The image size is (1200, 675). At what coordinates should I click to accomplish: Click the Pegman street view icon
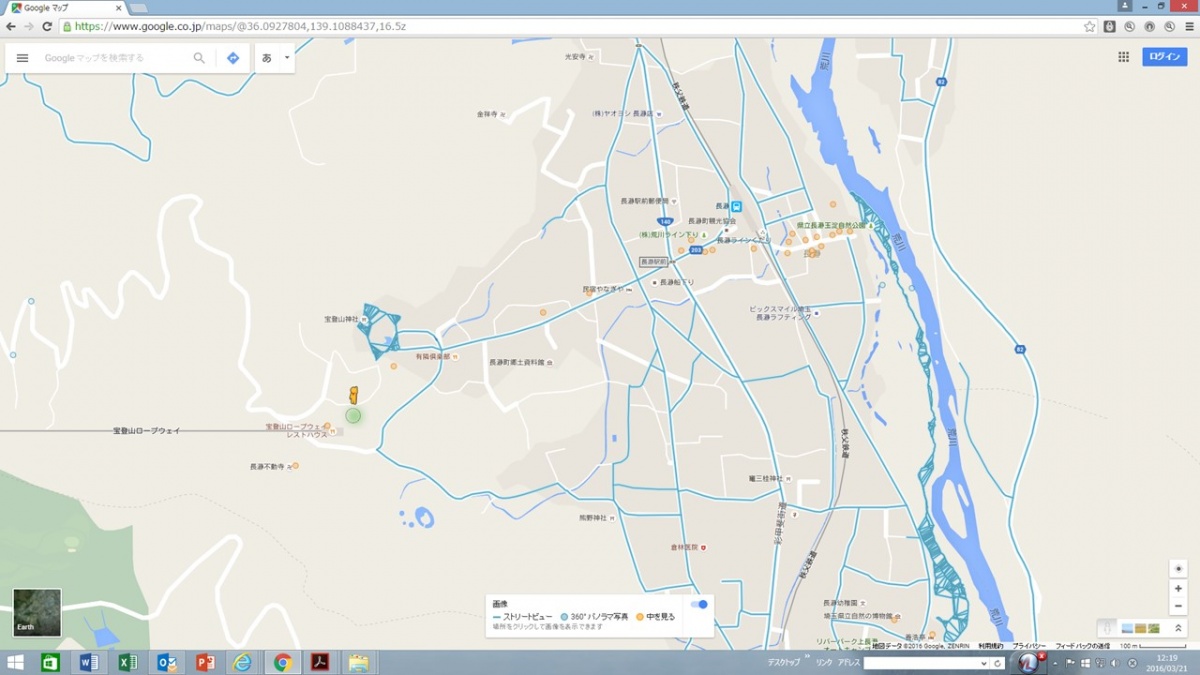pyautogui.click(x=1106, y=628)
